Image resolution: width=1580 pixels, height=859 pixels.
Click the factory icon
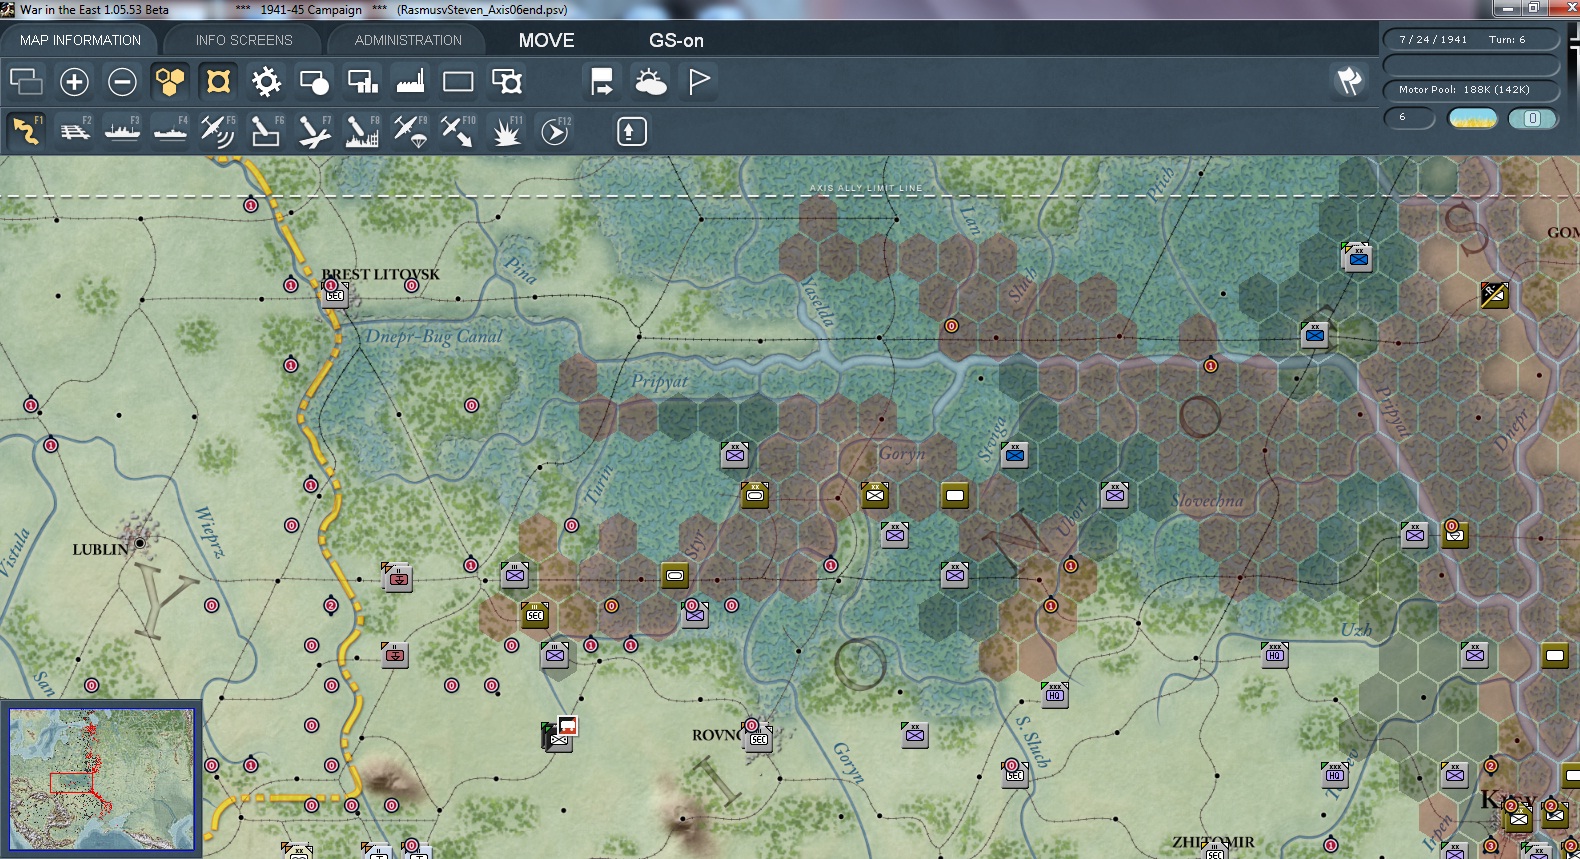(x=410, y=81)
